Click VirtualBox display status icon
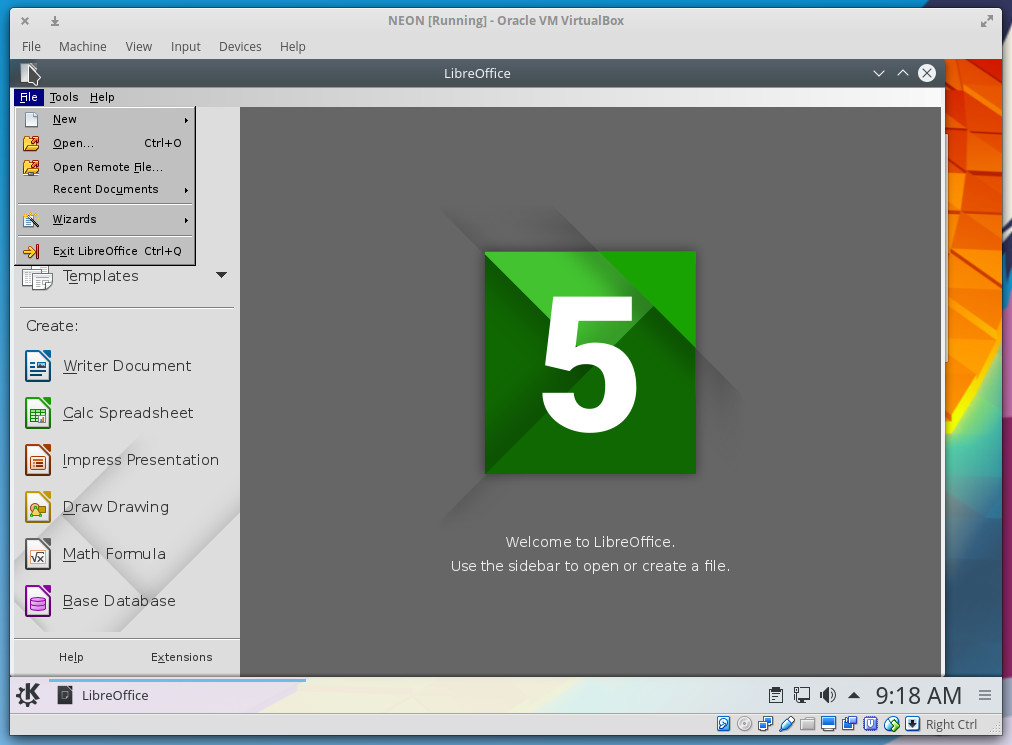 (x=829, y=724)
